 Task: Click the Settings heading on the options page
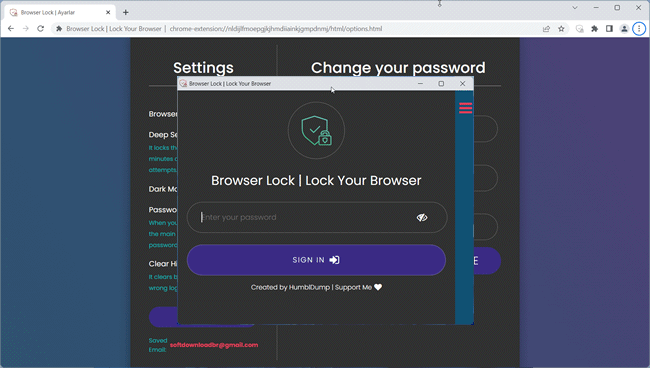pyautogui.click(x=203, y=68)
